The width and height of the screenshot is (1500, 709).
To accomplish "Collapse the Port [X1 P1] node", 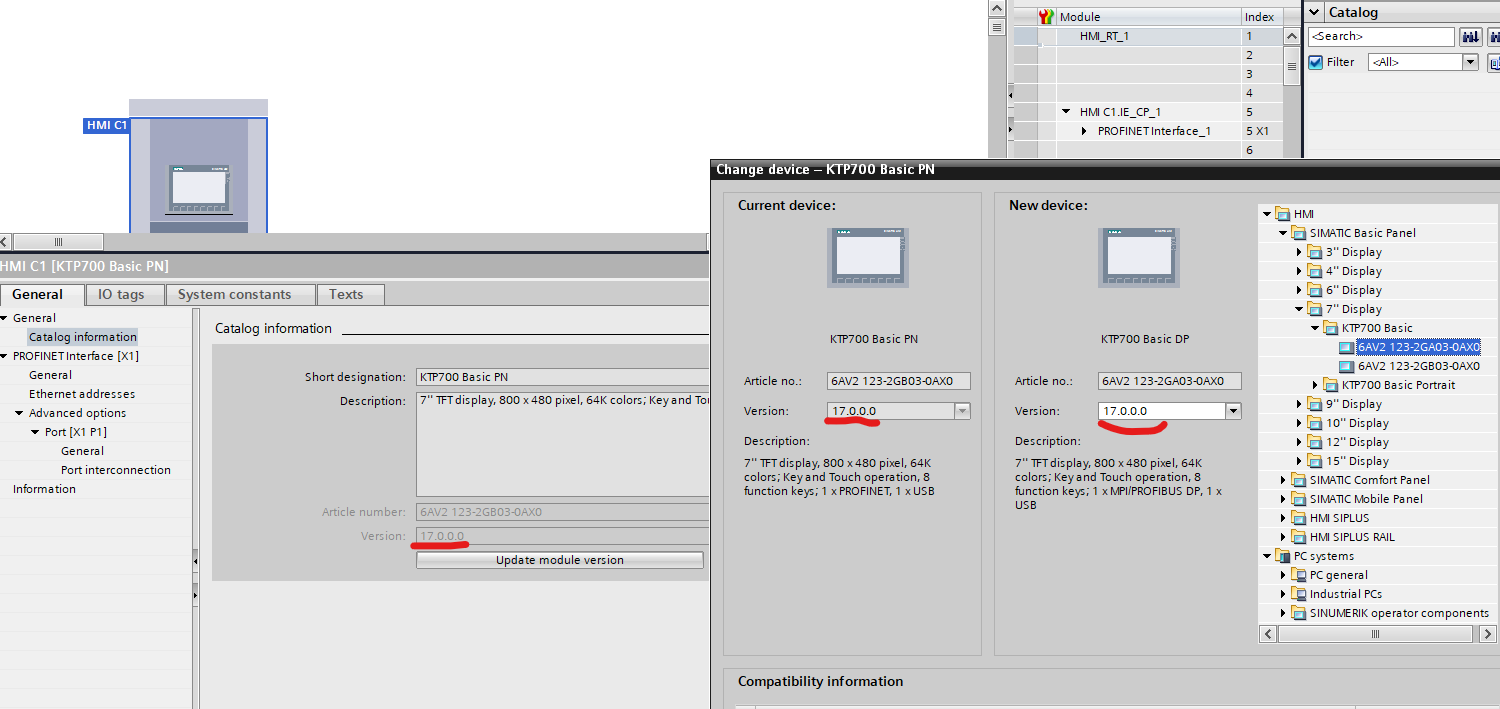I will 35,432.
